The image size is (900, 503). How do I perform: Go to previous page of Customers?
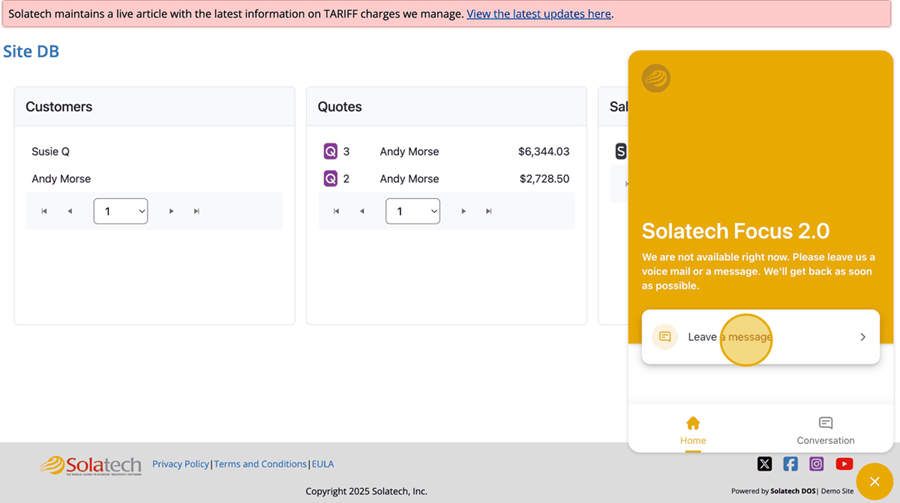70,211
